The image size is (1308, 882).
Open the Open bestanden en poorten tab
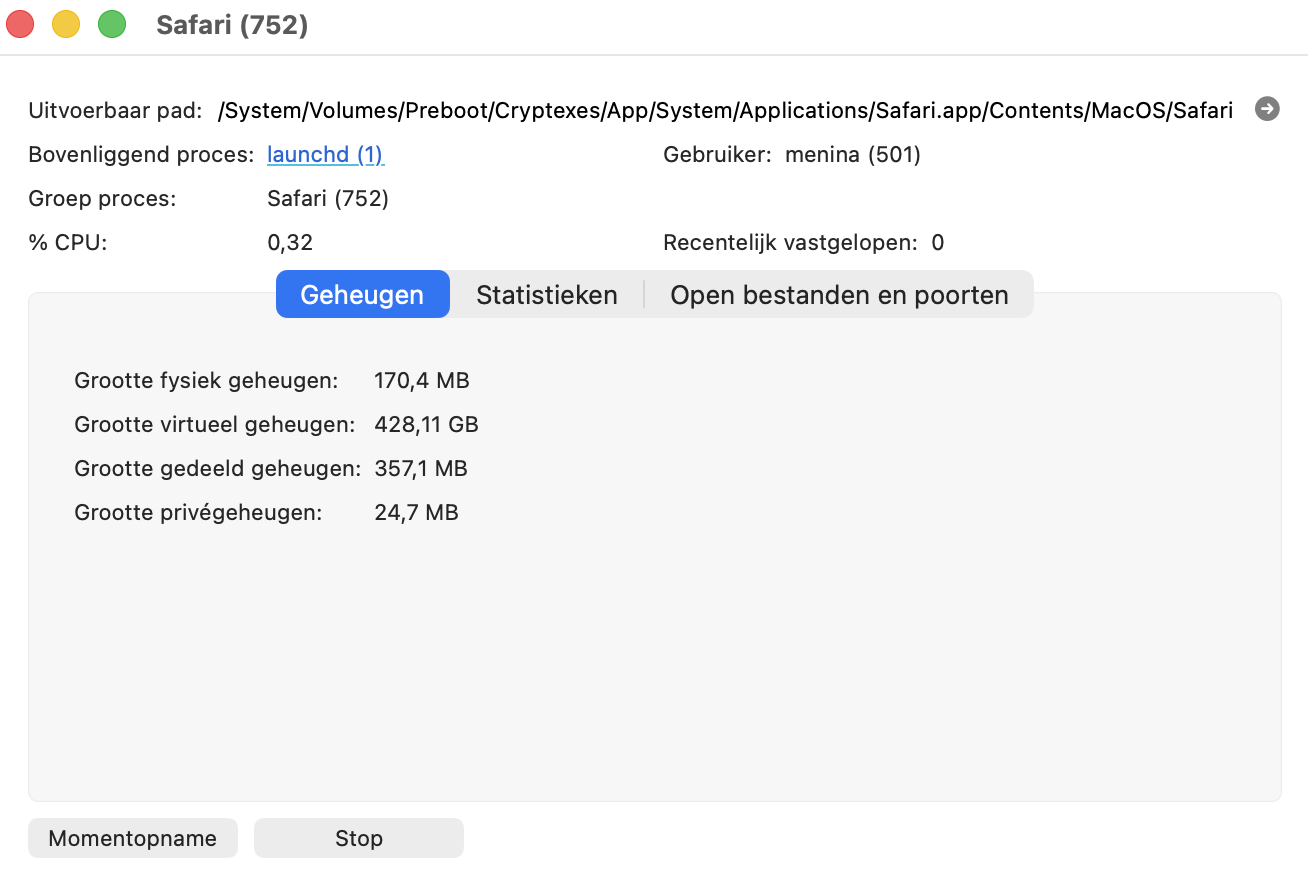coord(839,294)
